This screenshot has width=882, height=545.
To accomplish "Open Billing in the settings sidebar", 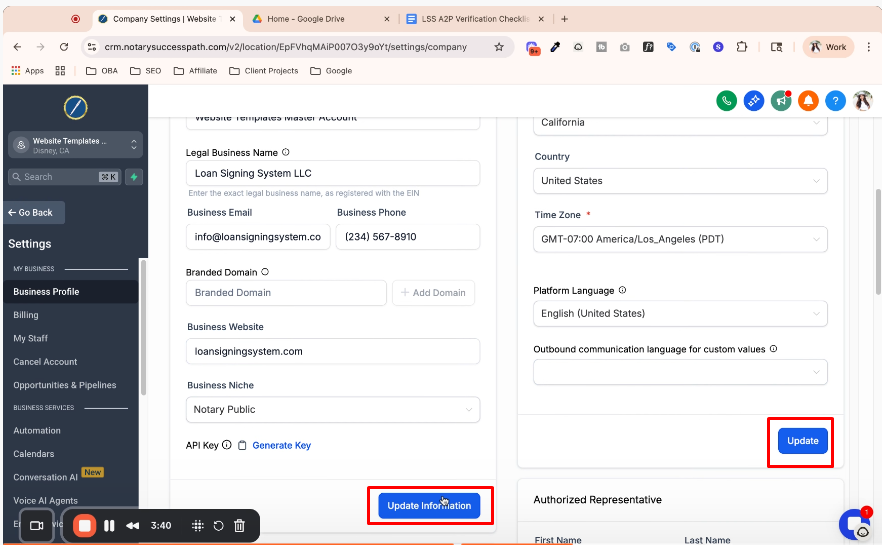I will coord(26,315).
